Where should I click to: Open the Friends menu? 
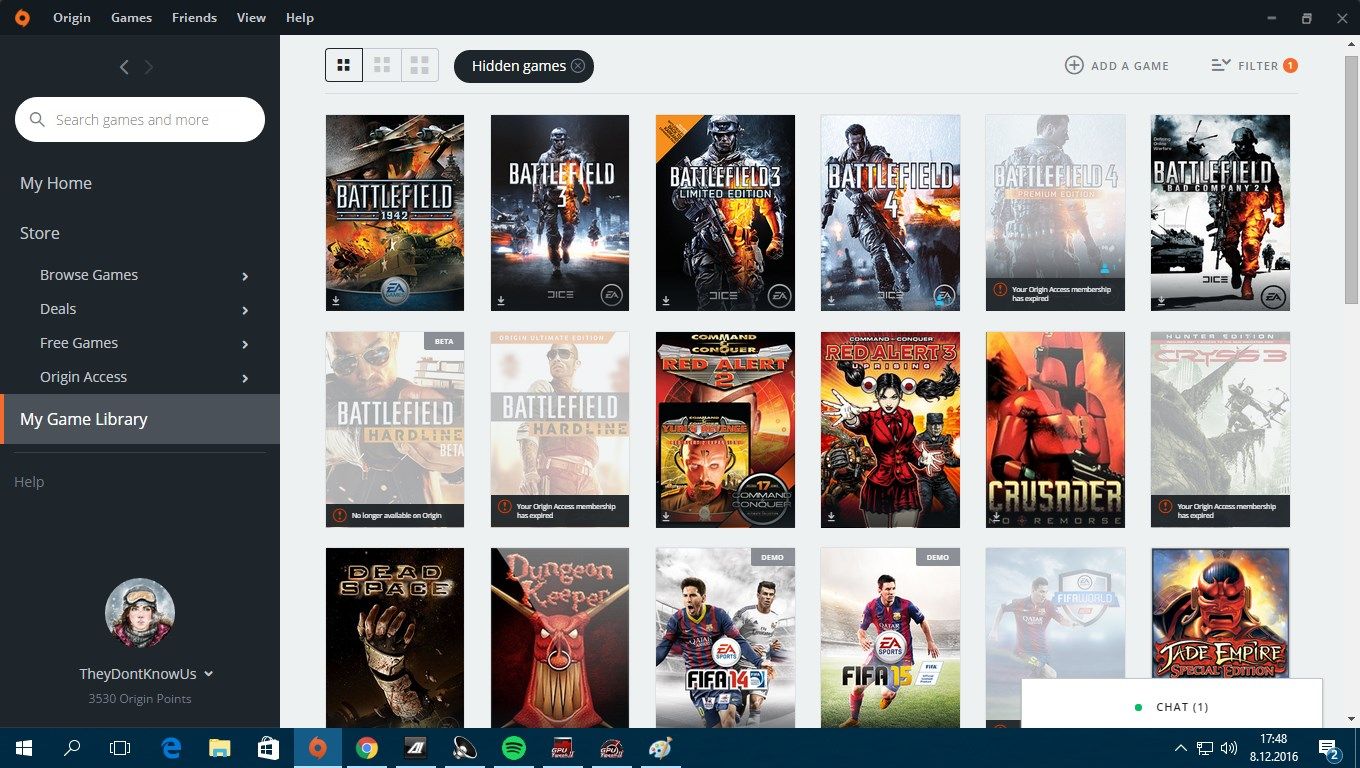(194, 18)
